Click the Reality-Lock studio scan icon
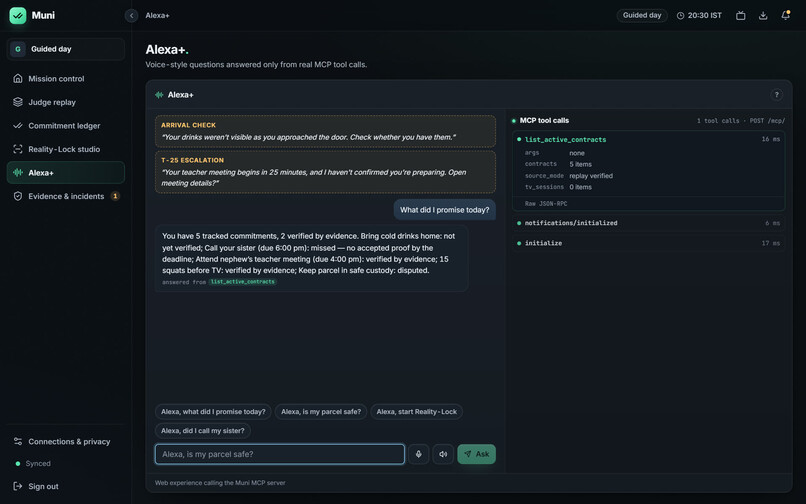 coord(18,149)
